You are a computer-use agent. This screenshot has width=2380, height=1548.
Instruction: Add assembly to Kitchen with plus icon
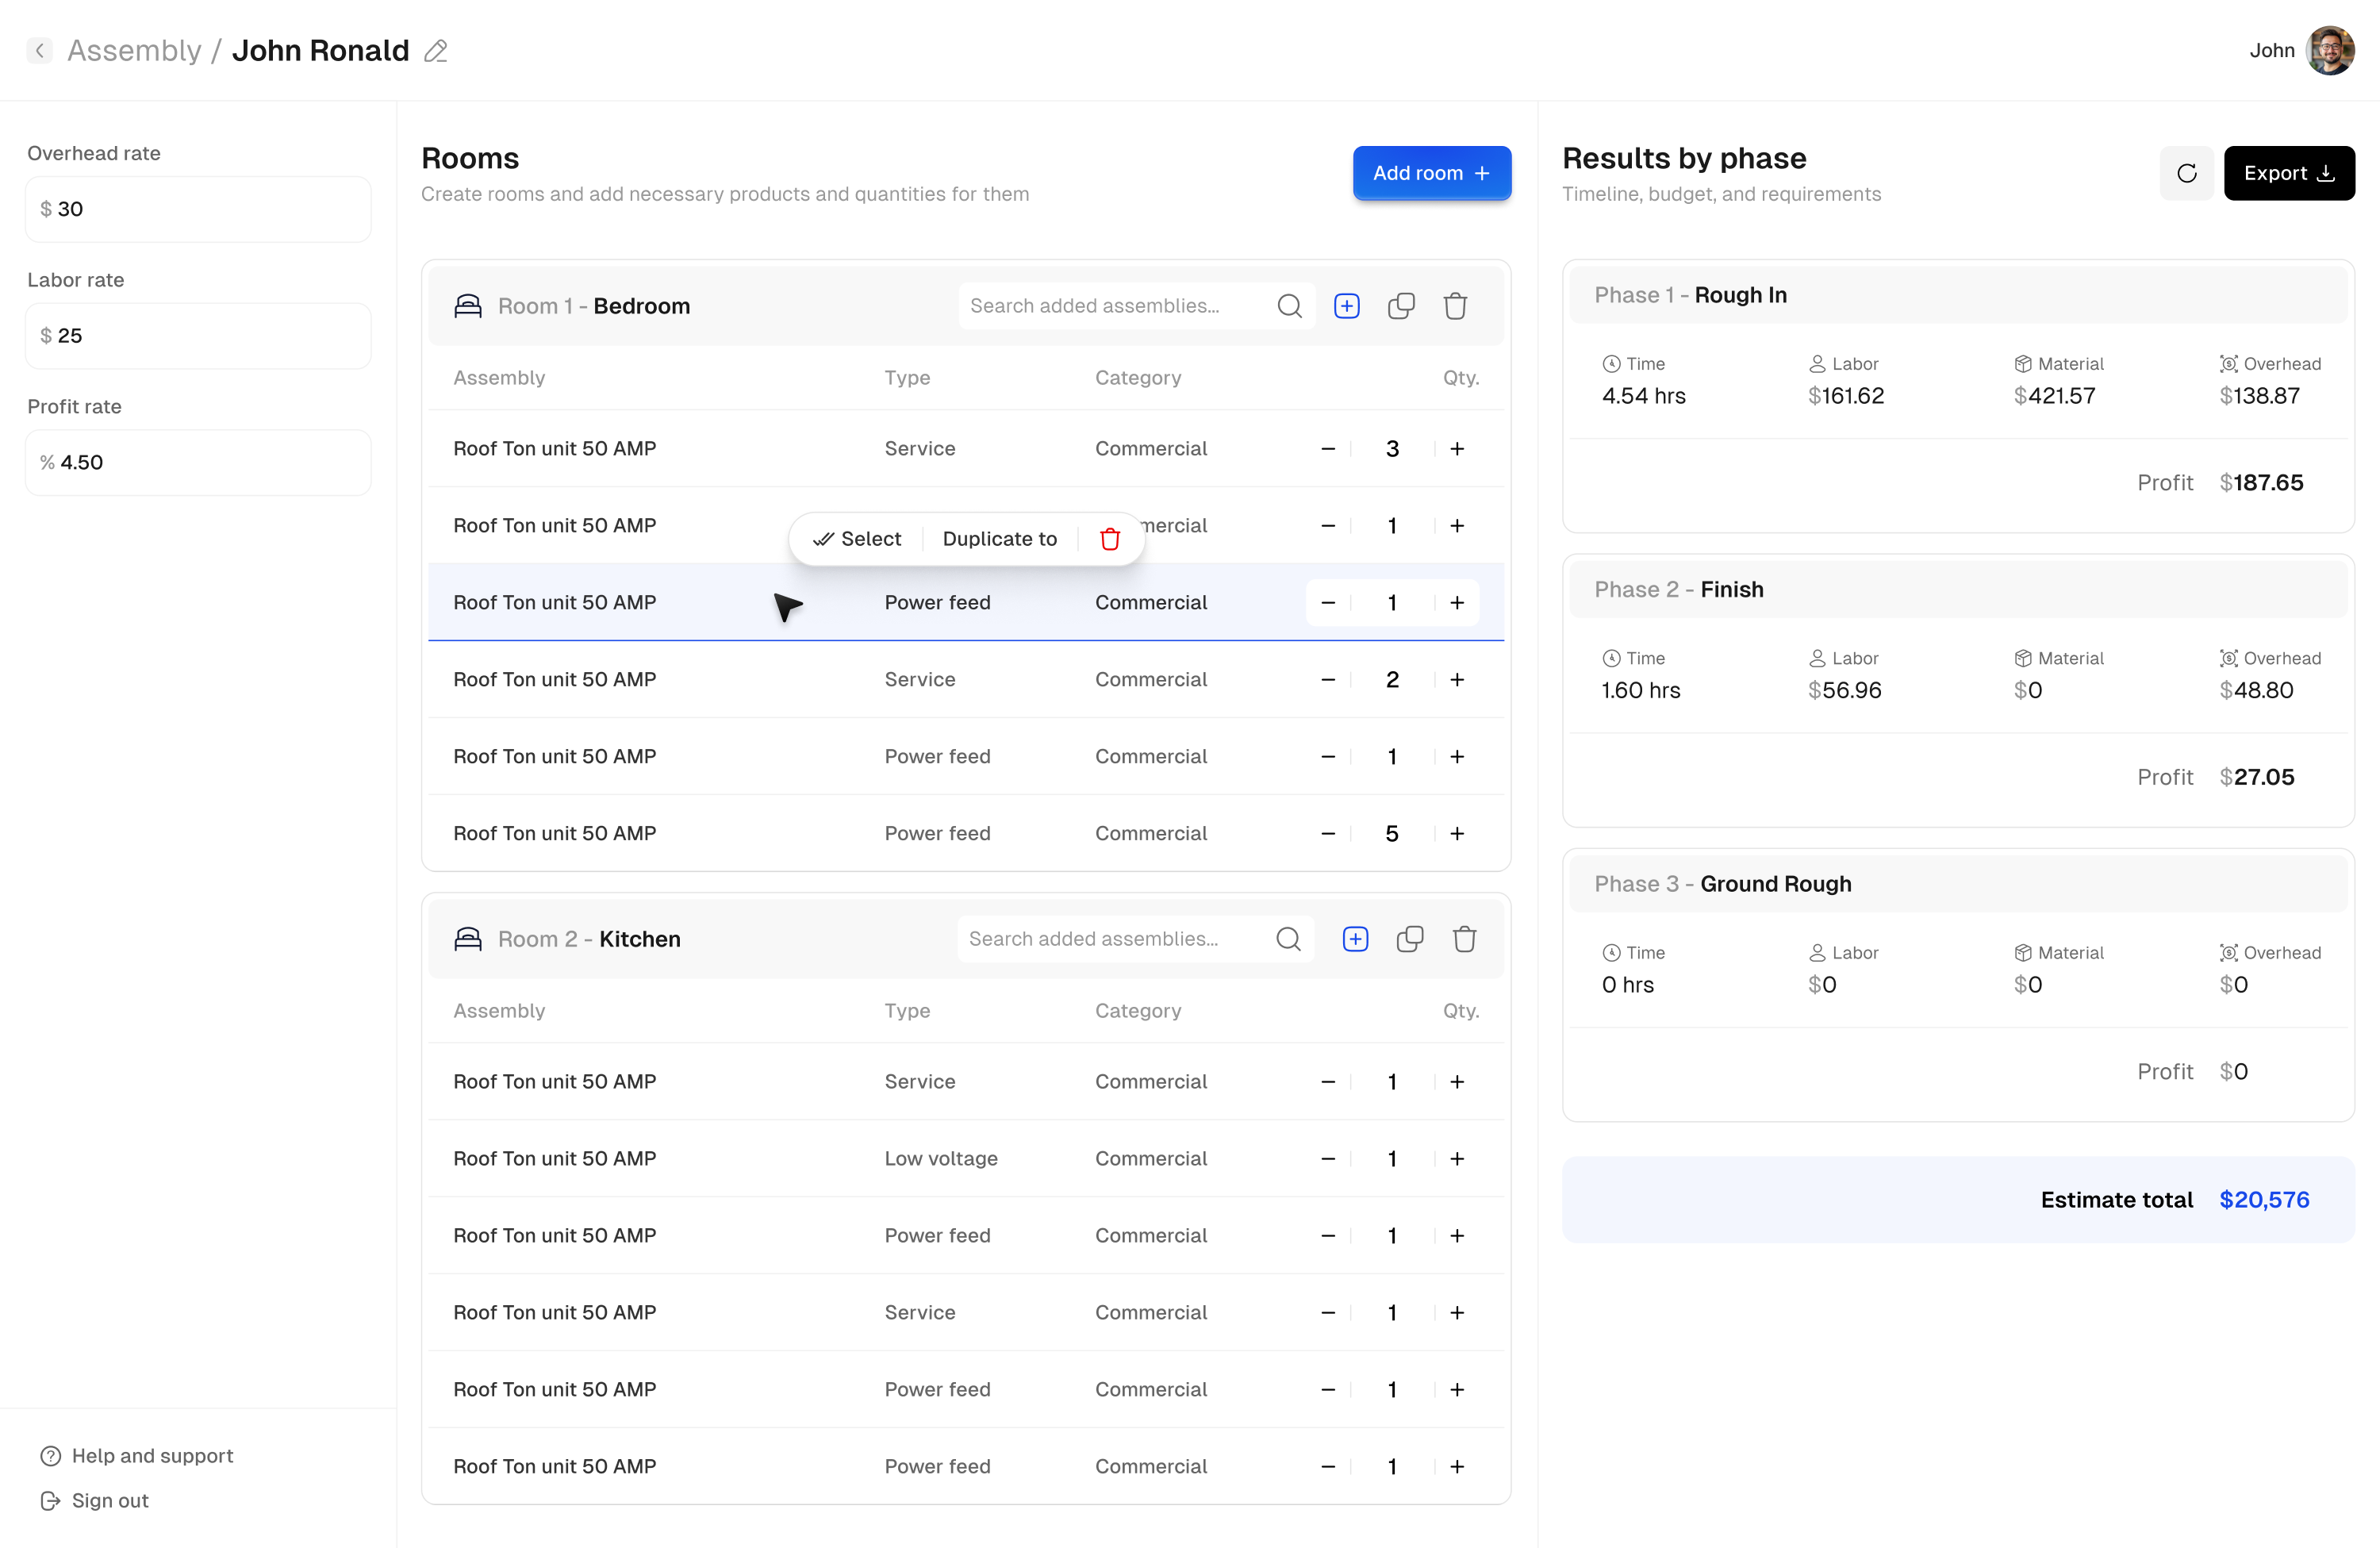pos(1355,939)
